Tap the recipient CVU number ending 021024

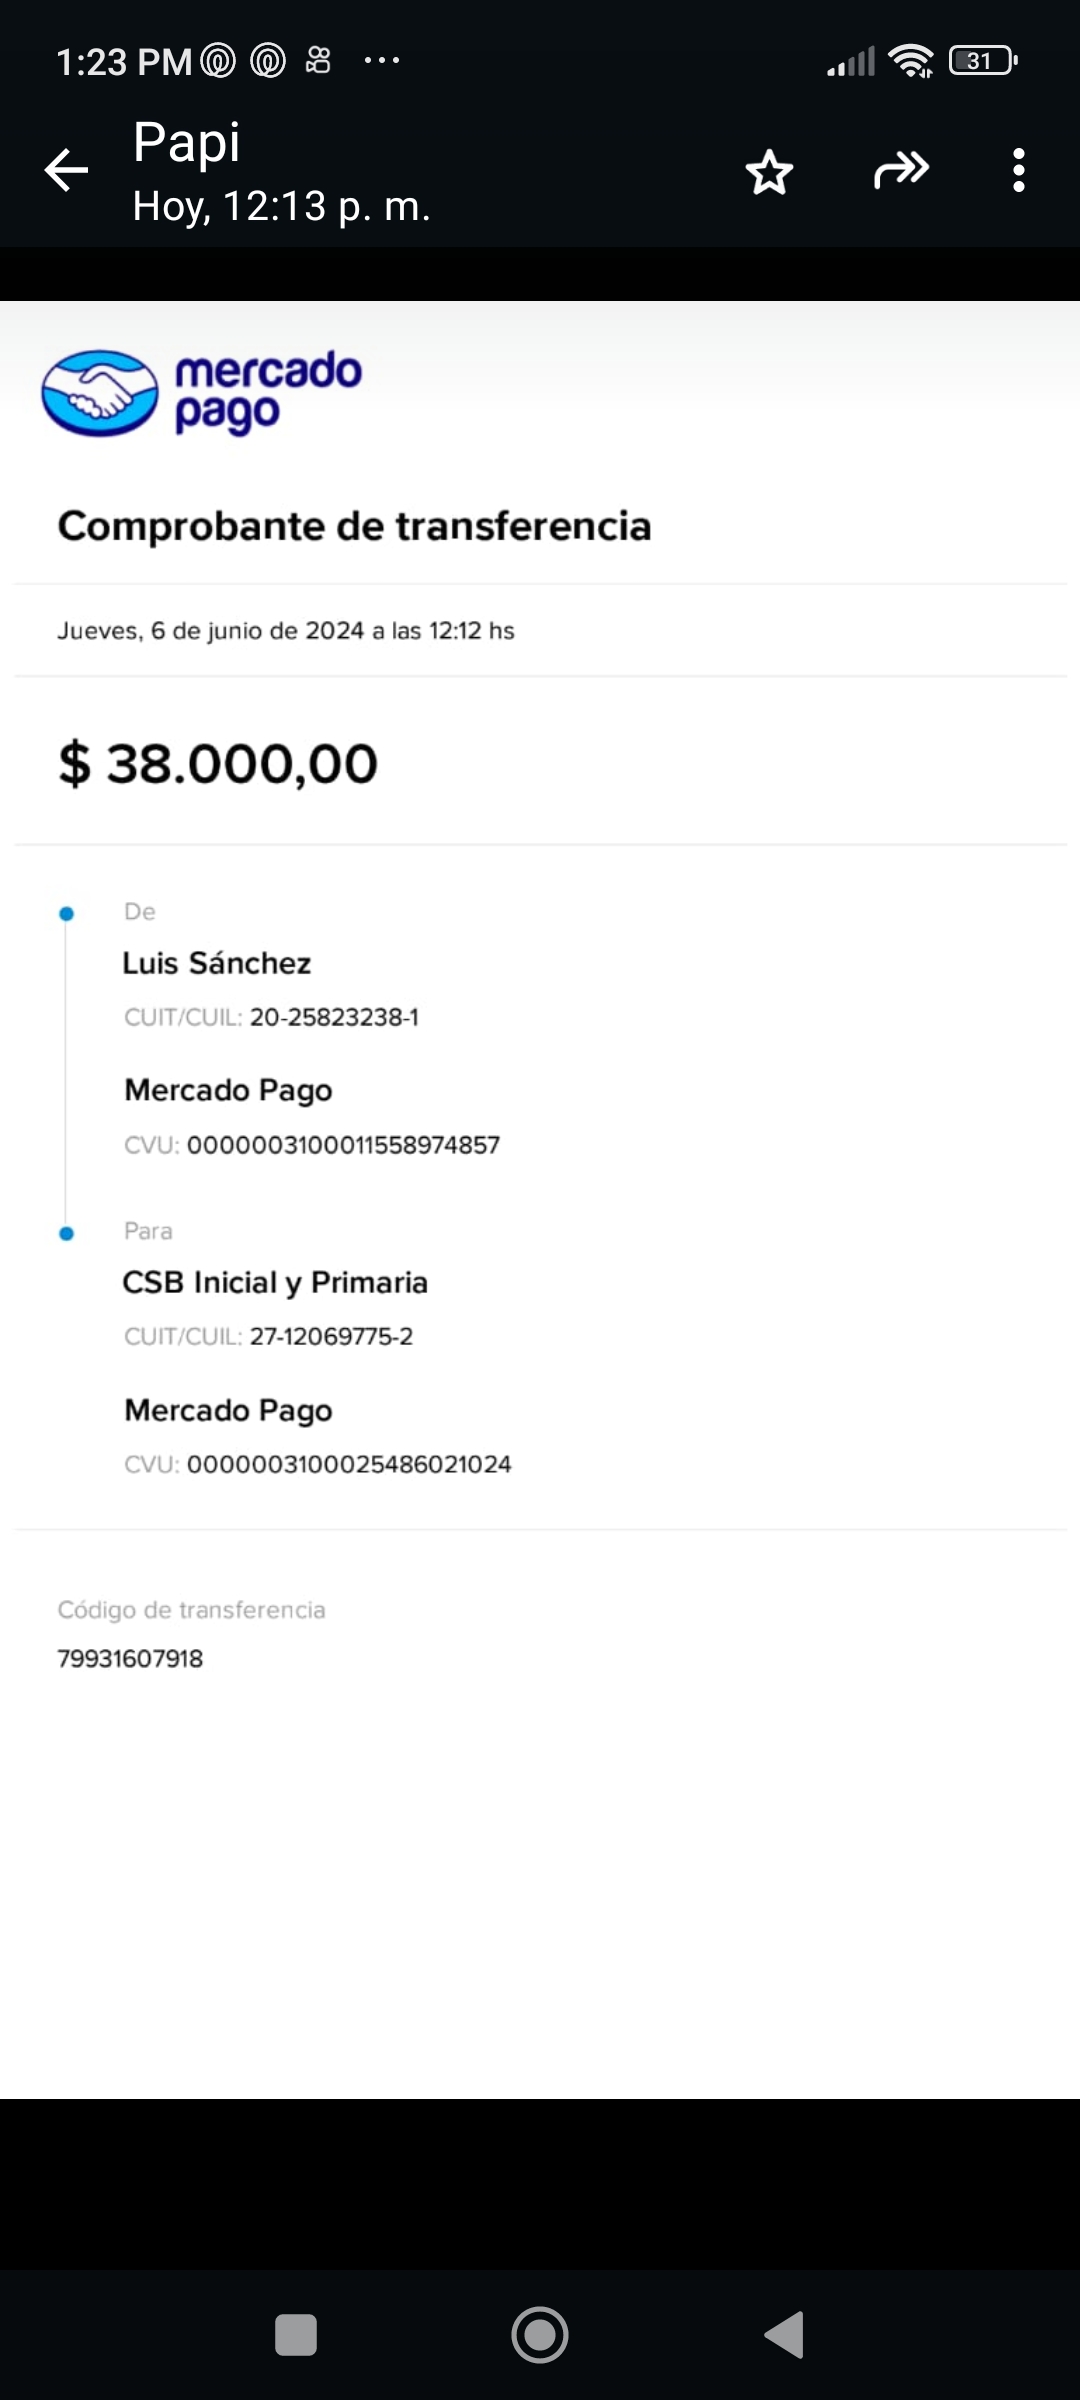pos(349,1464)
